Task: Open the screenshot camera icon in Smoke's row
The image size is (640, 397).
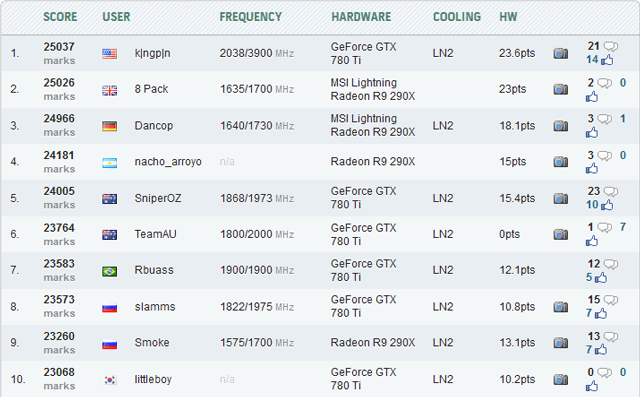Action: tap(561, 343)
